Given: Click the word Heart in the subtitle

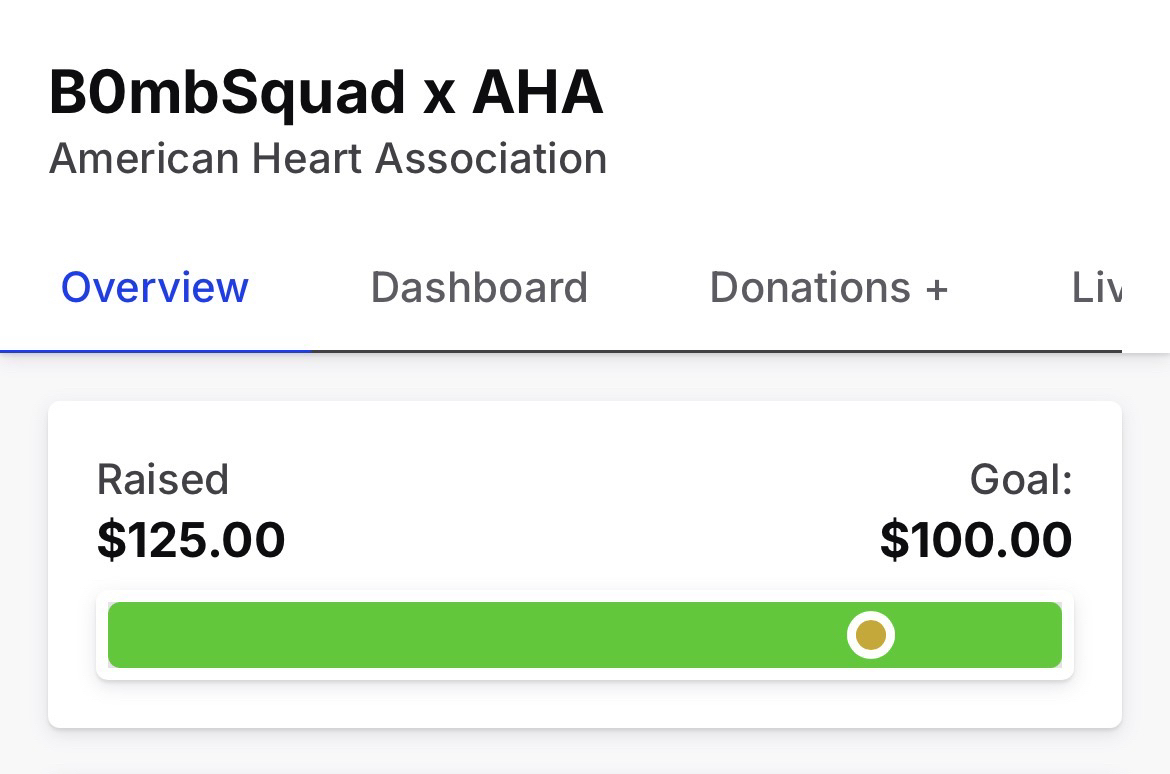Looking at the screenshot, I should (308, 159).
